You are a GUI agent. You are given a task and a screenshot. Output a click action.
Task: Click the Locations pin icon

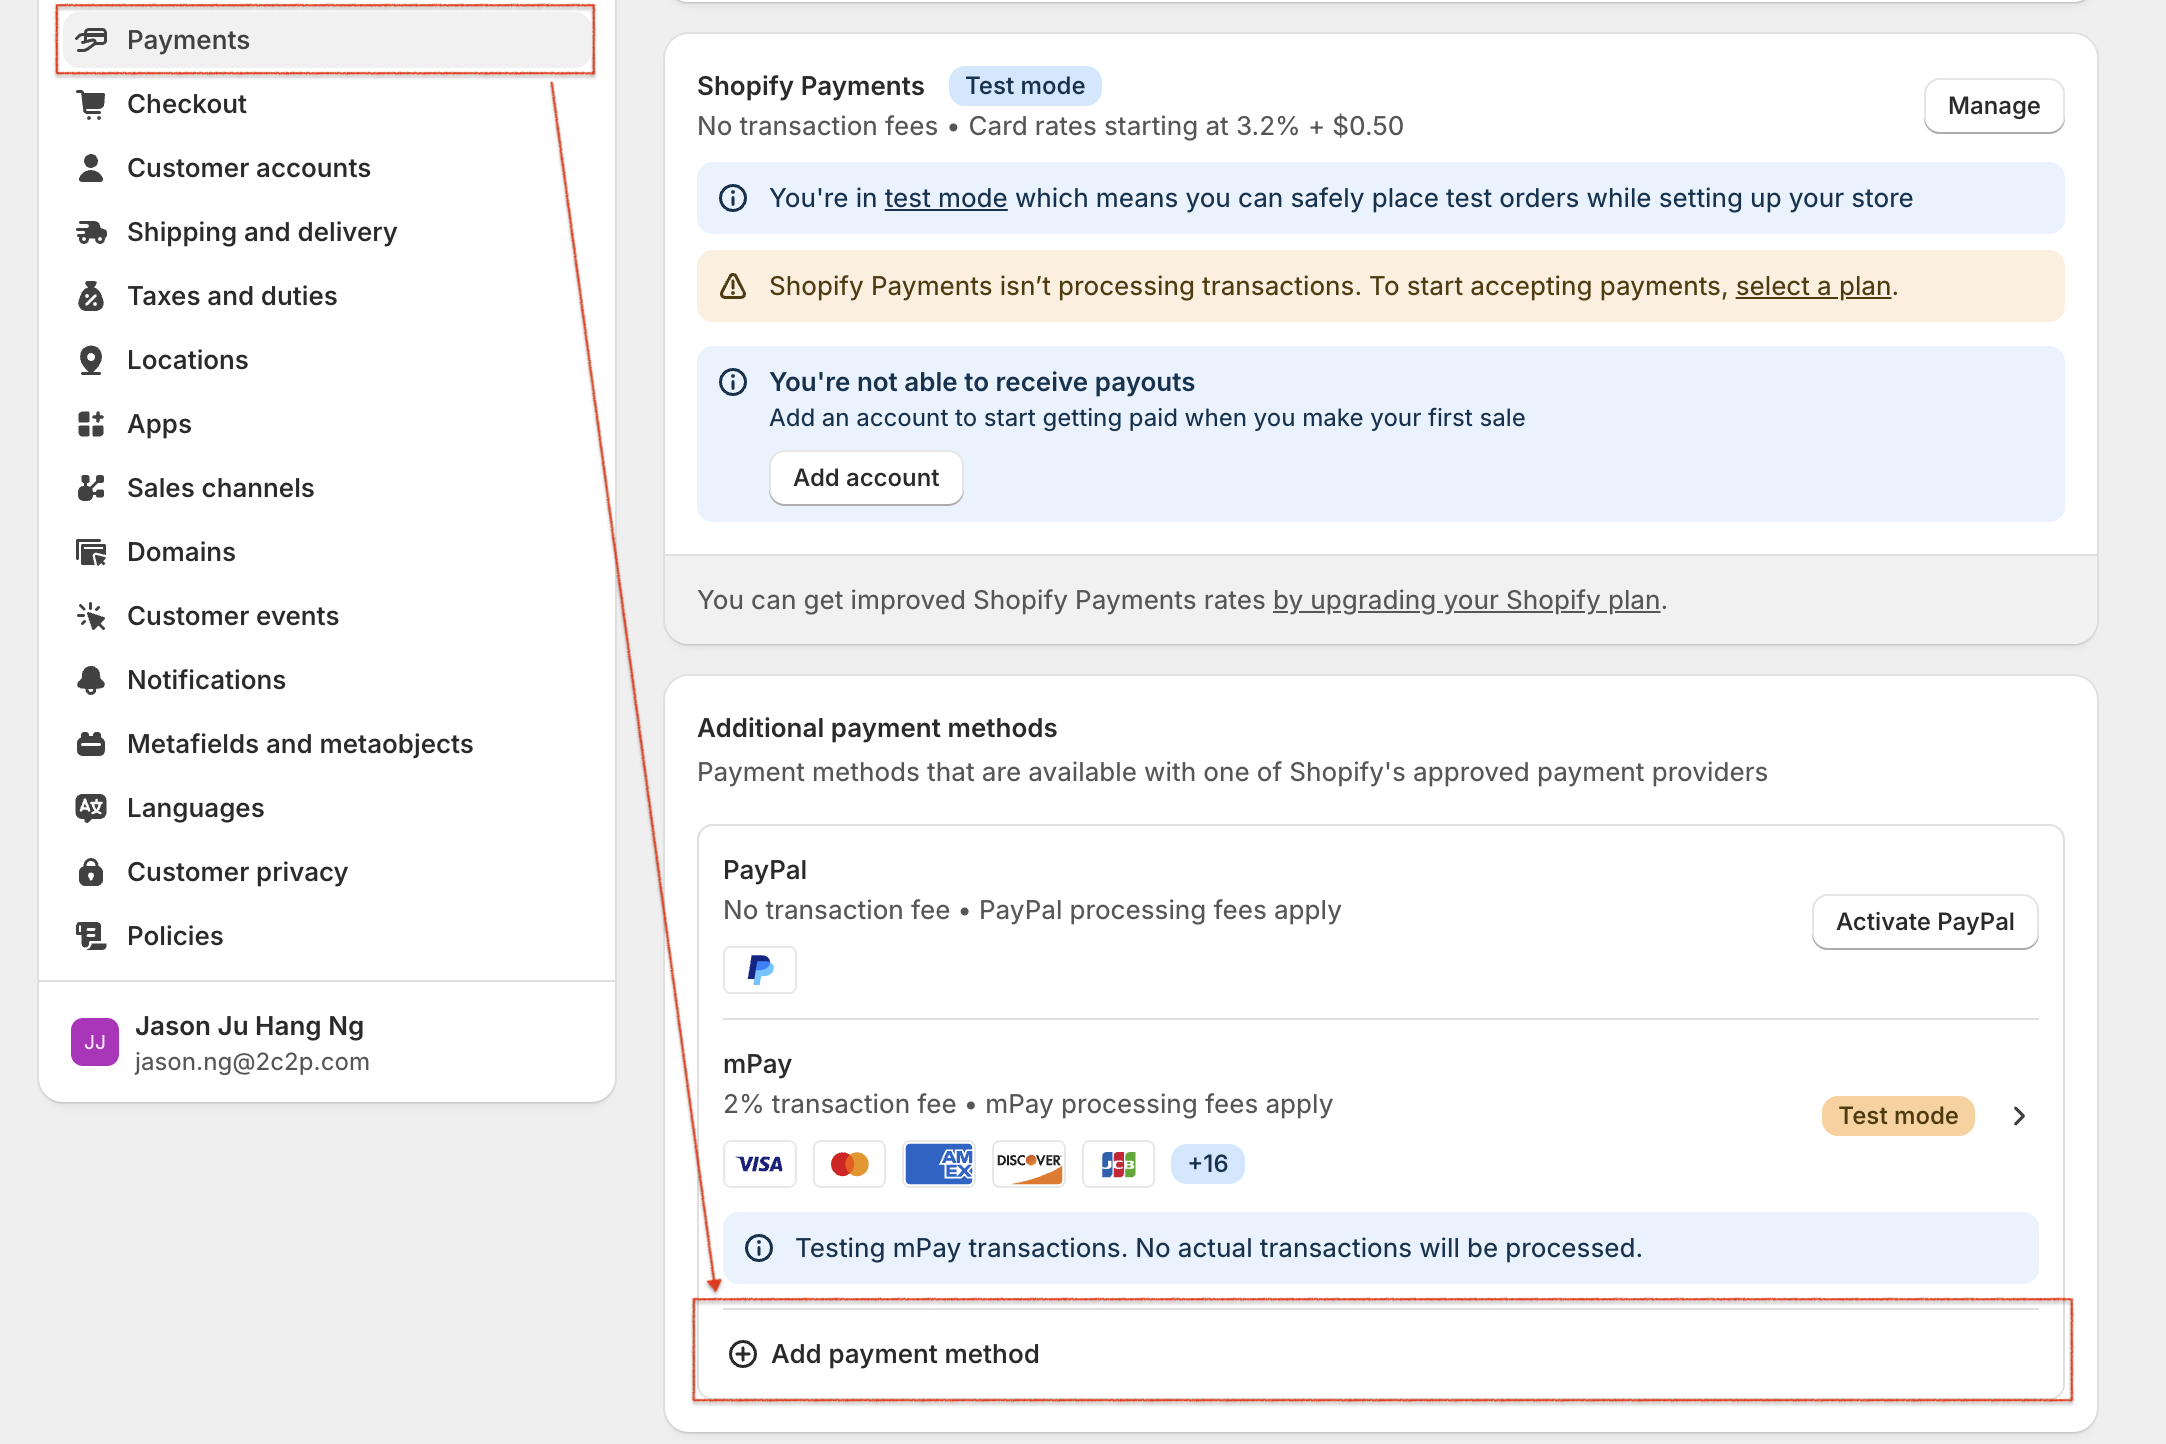[91, 360]
